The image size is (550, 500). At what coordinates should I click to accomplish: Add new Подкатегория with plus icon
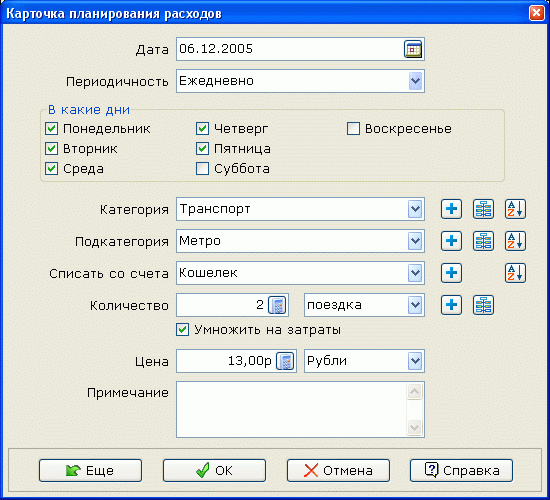pos(451,241)
